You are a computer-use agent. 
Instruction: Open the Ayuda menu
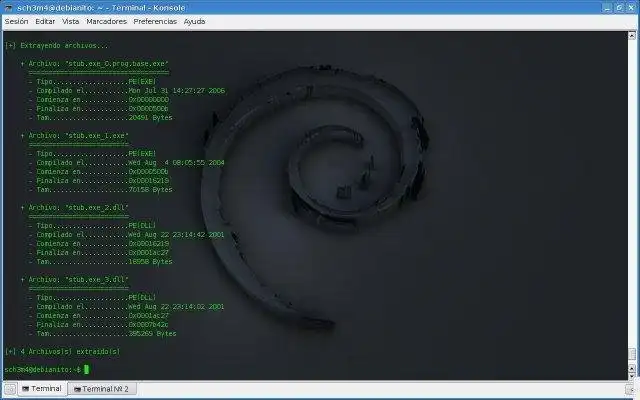tap(194, 22)
